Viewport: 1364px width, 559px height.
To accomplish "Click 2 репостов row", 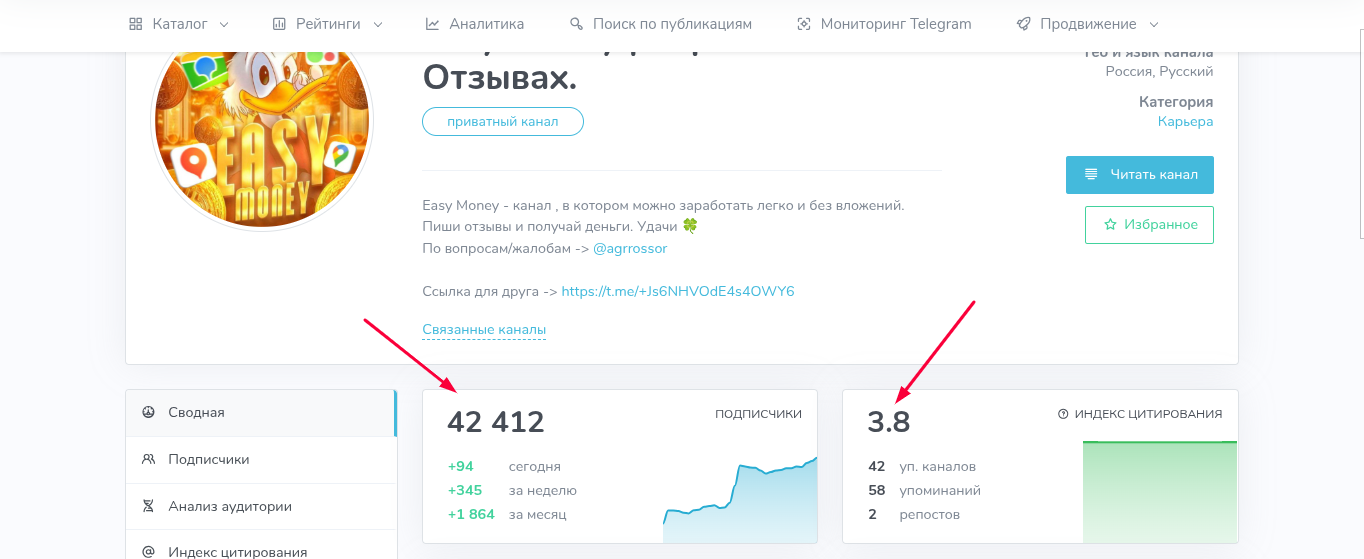I will [x=914, y=514].
